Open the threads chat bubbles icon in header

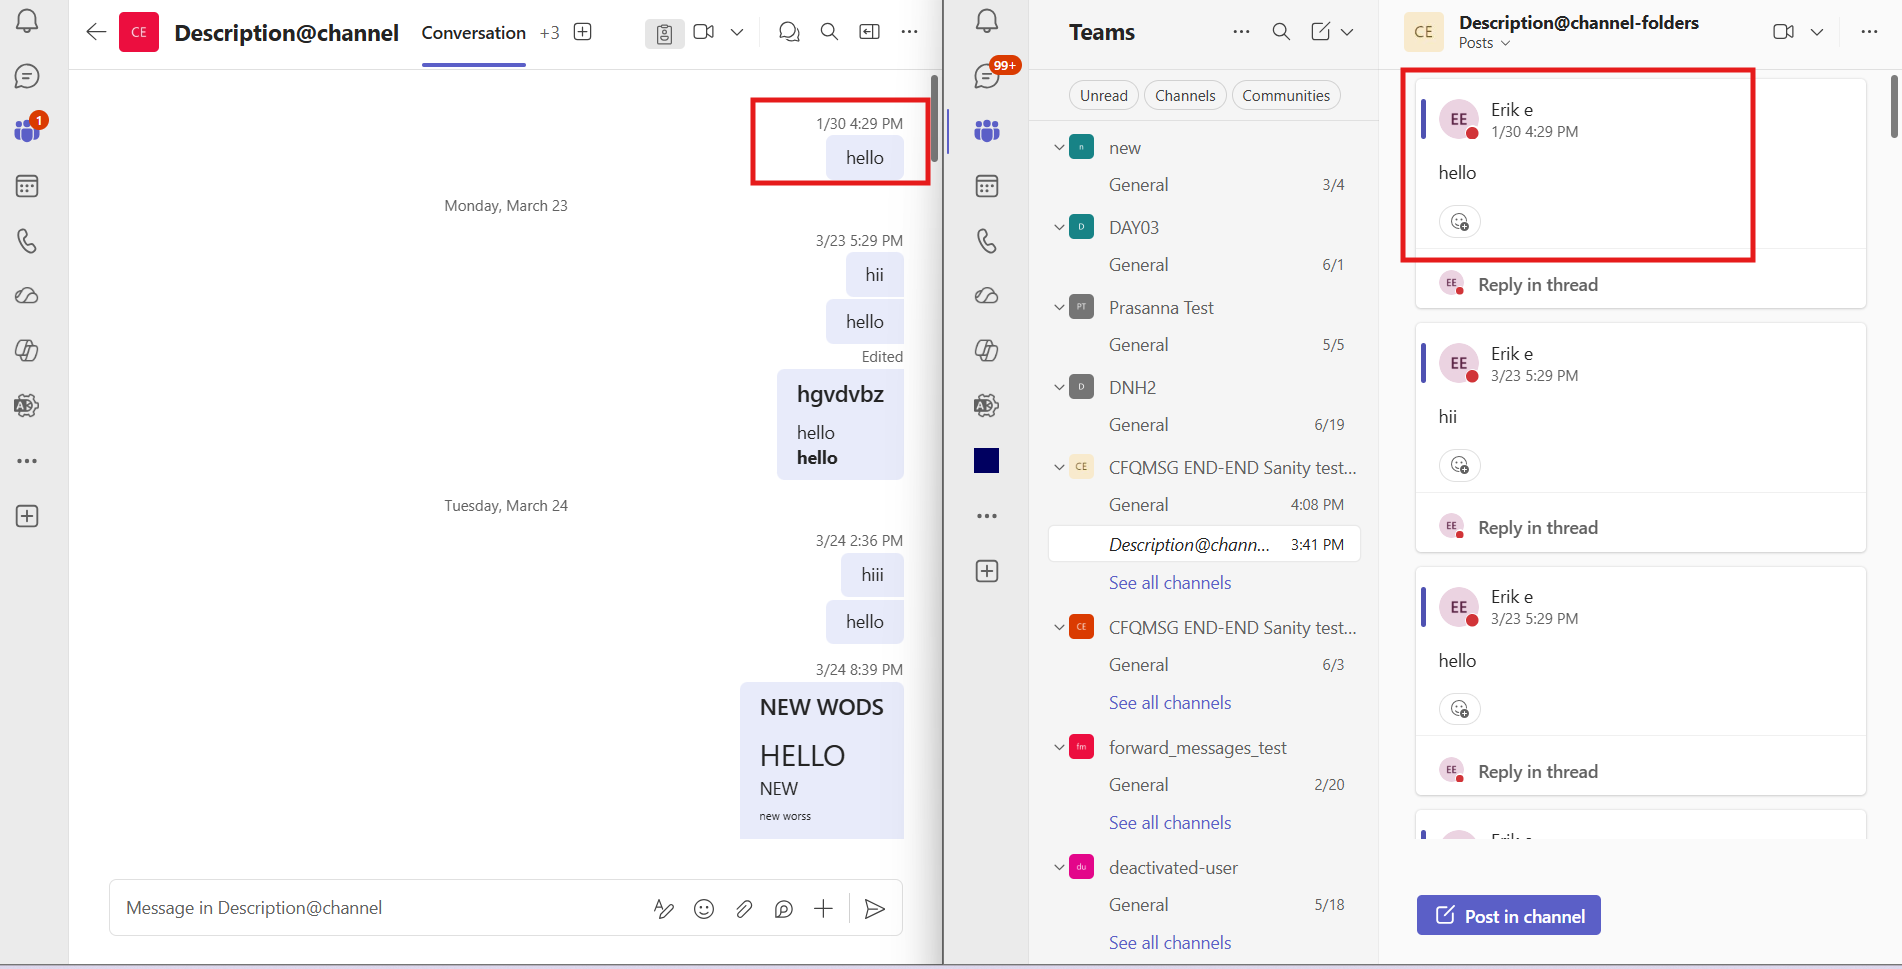click(x=789, y=32)
